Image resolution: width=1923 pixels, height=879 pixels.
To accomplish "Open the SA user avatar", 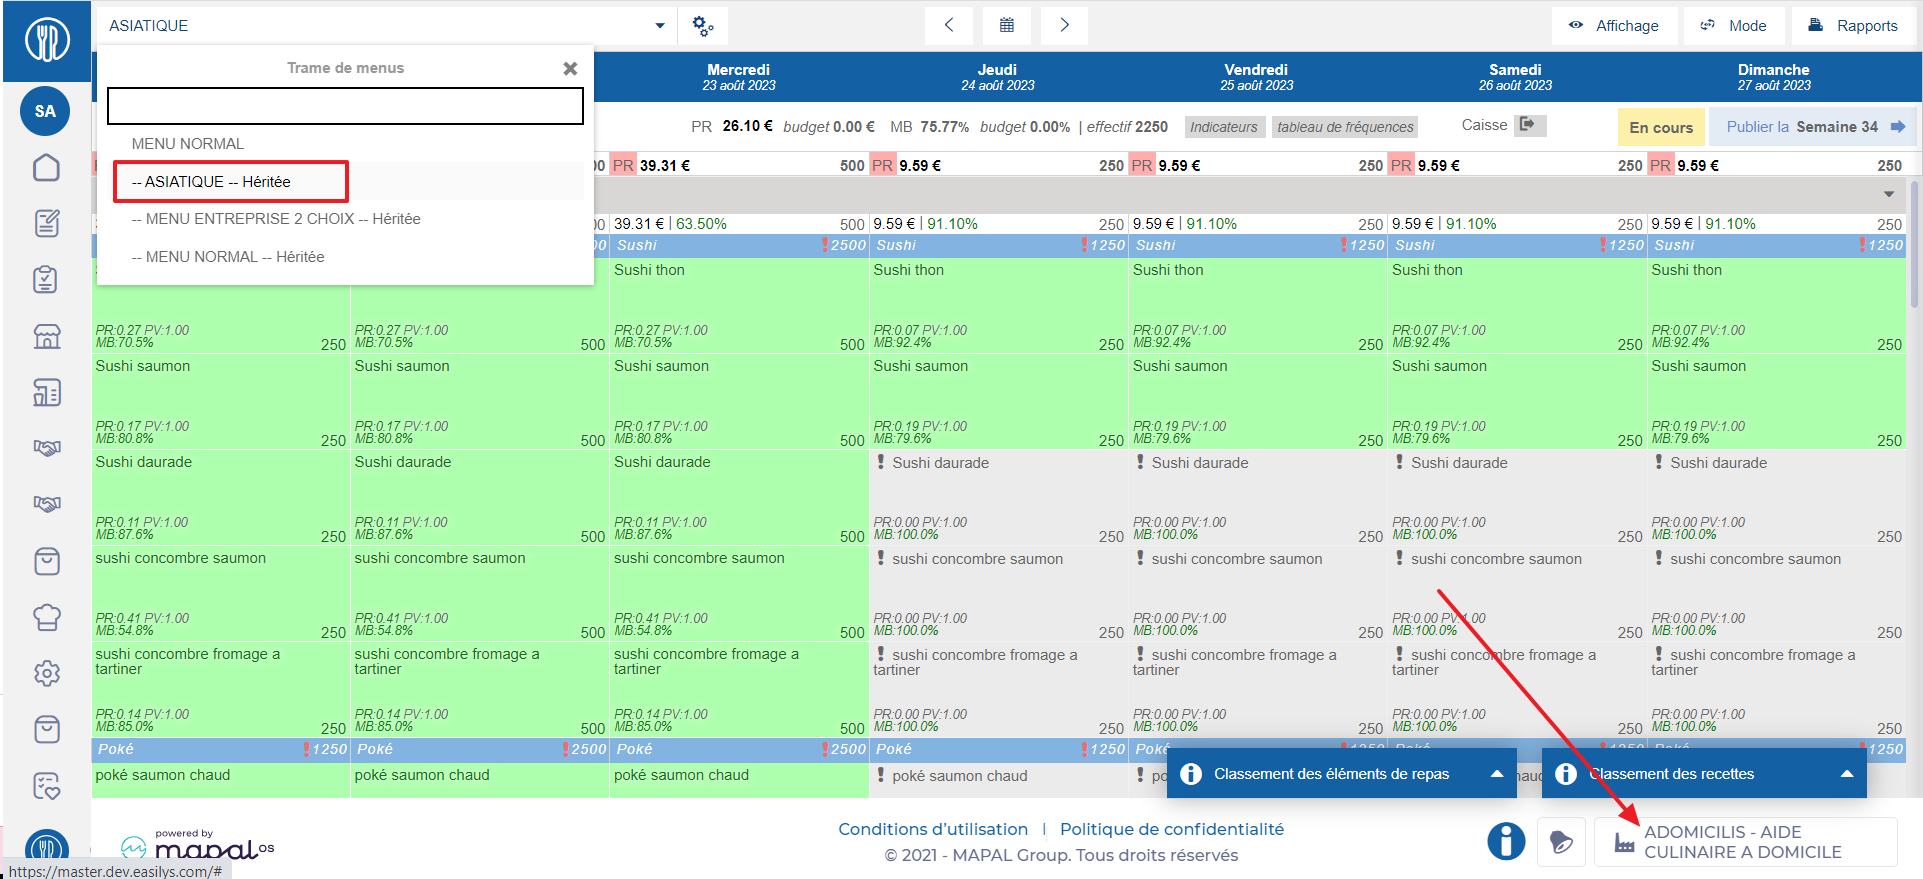I will (45, 111).
